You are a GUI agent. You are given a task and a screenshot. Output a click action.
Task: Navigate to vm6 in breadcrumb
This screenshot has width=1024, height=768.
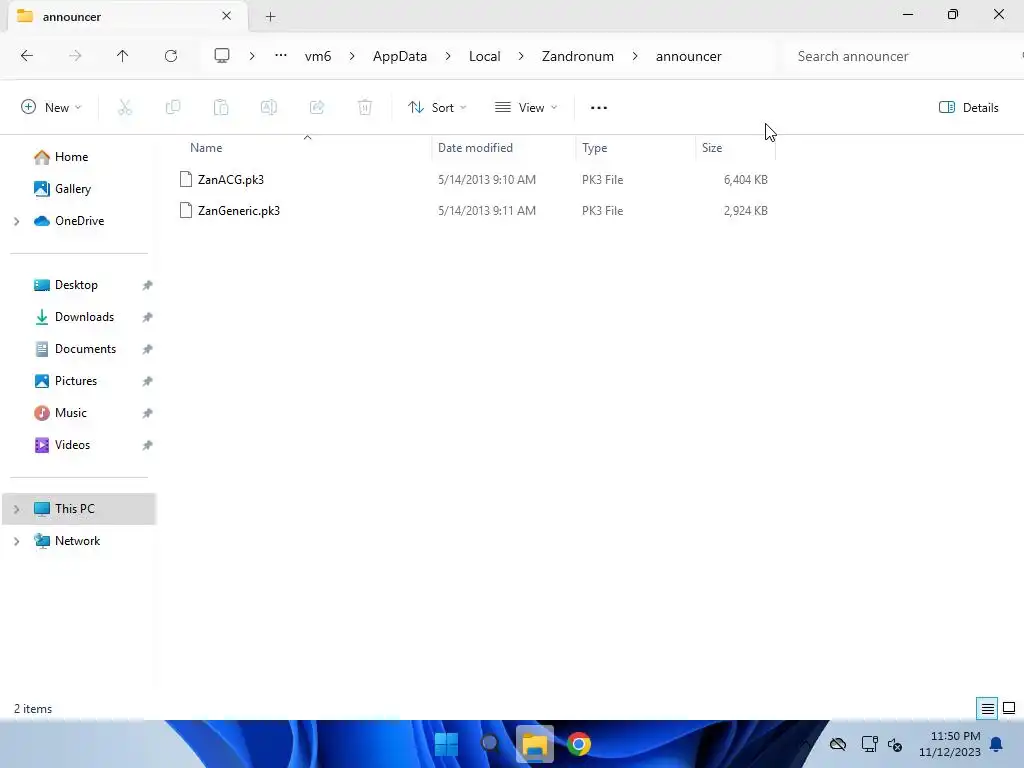click(x=318, y=56)
